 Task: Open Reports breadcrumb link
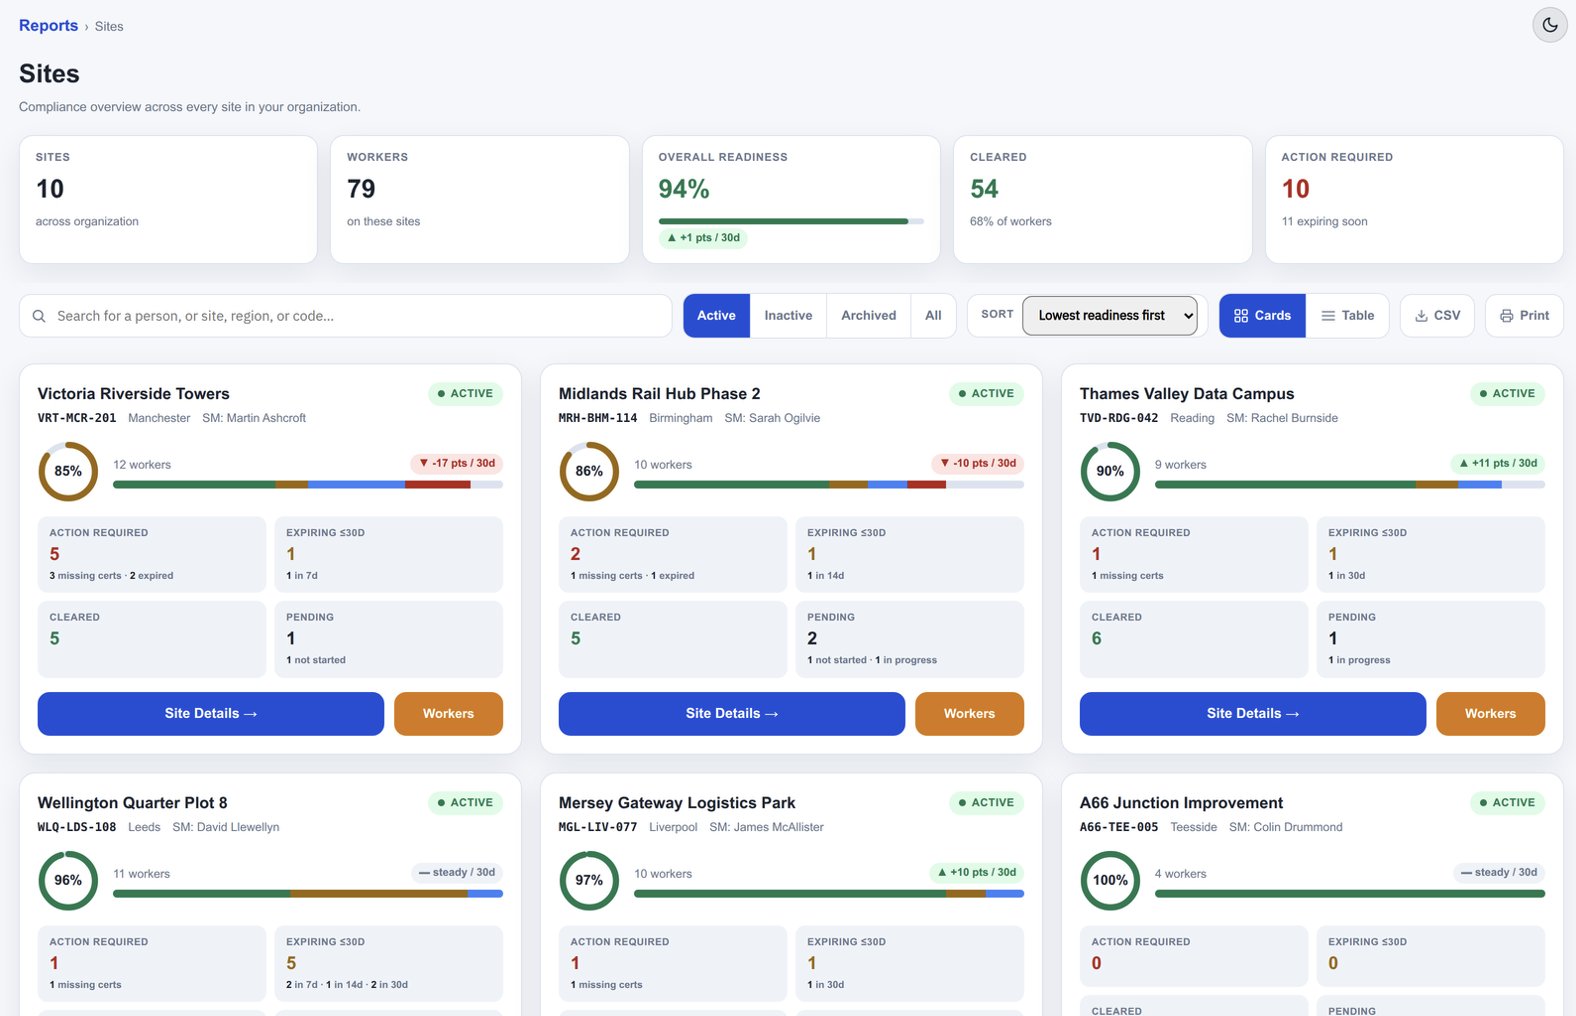48,26
